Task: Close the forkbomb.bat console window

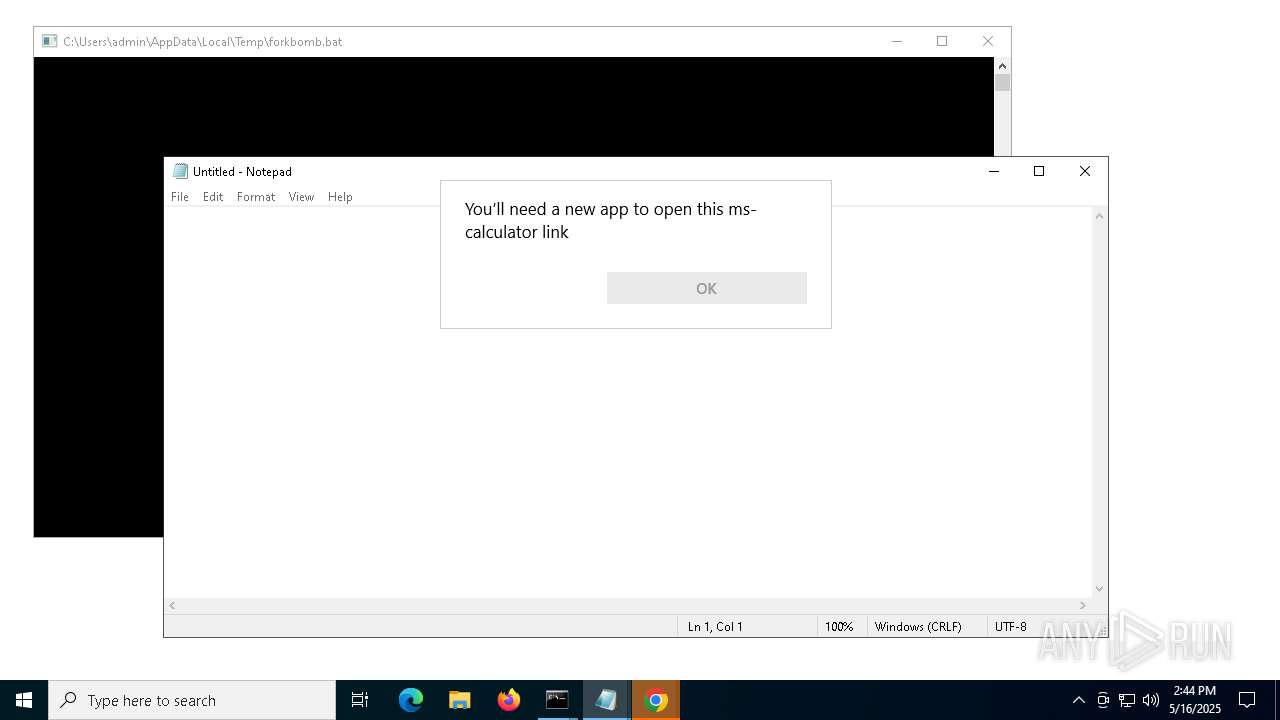Action: point(988,41)
